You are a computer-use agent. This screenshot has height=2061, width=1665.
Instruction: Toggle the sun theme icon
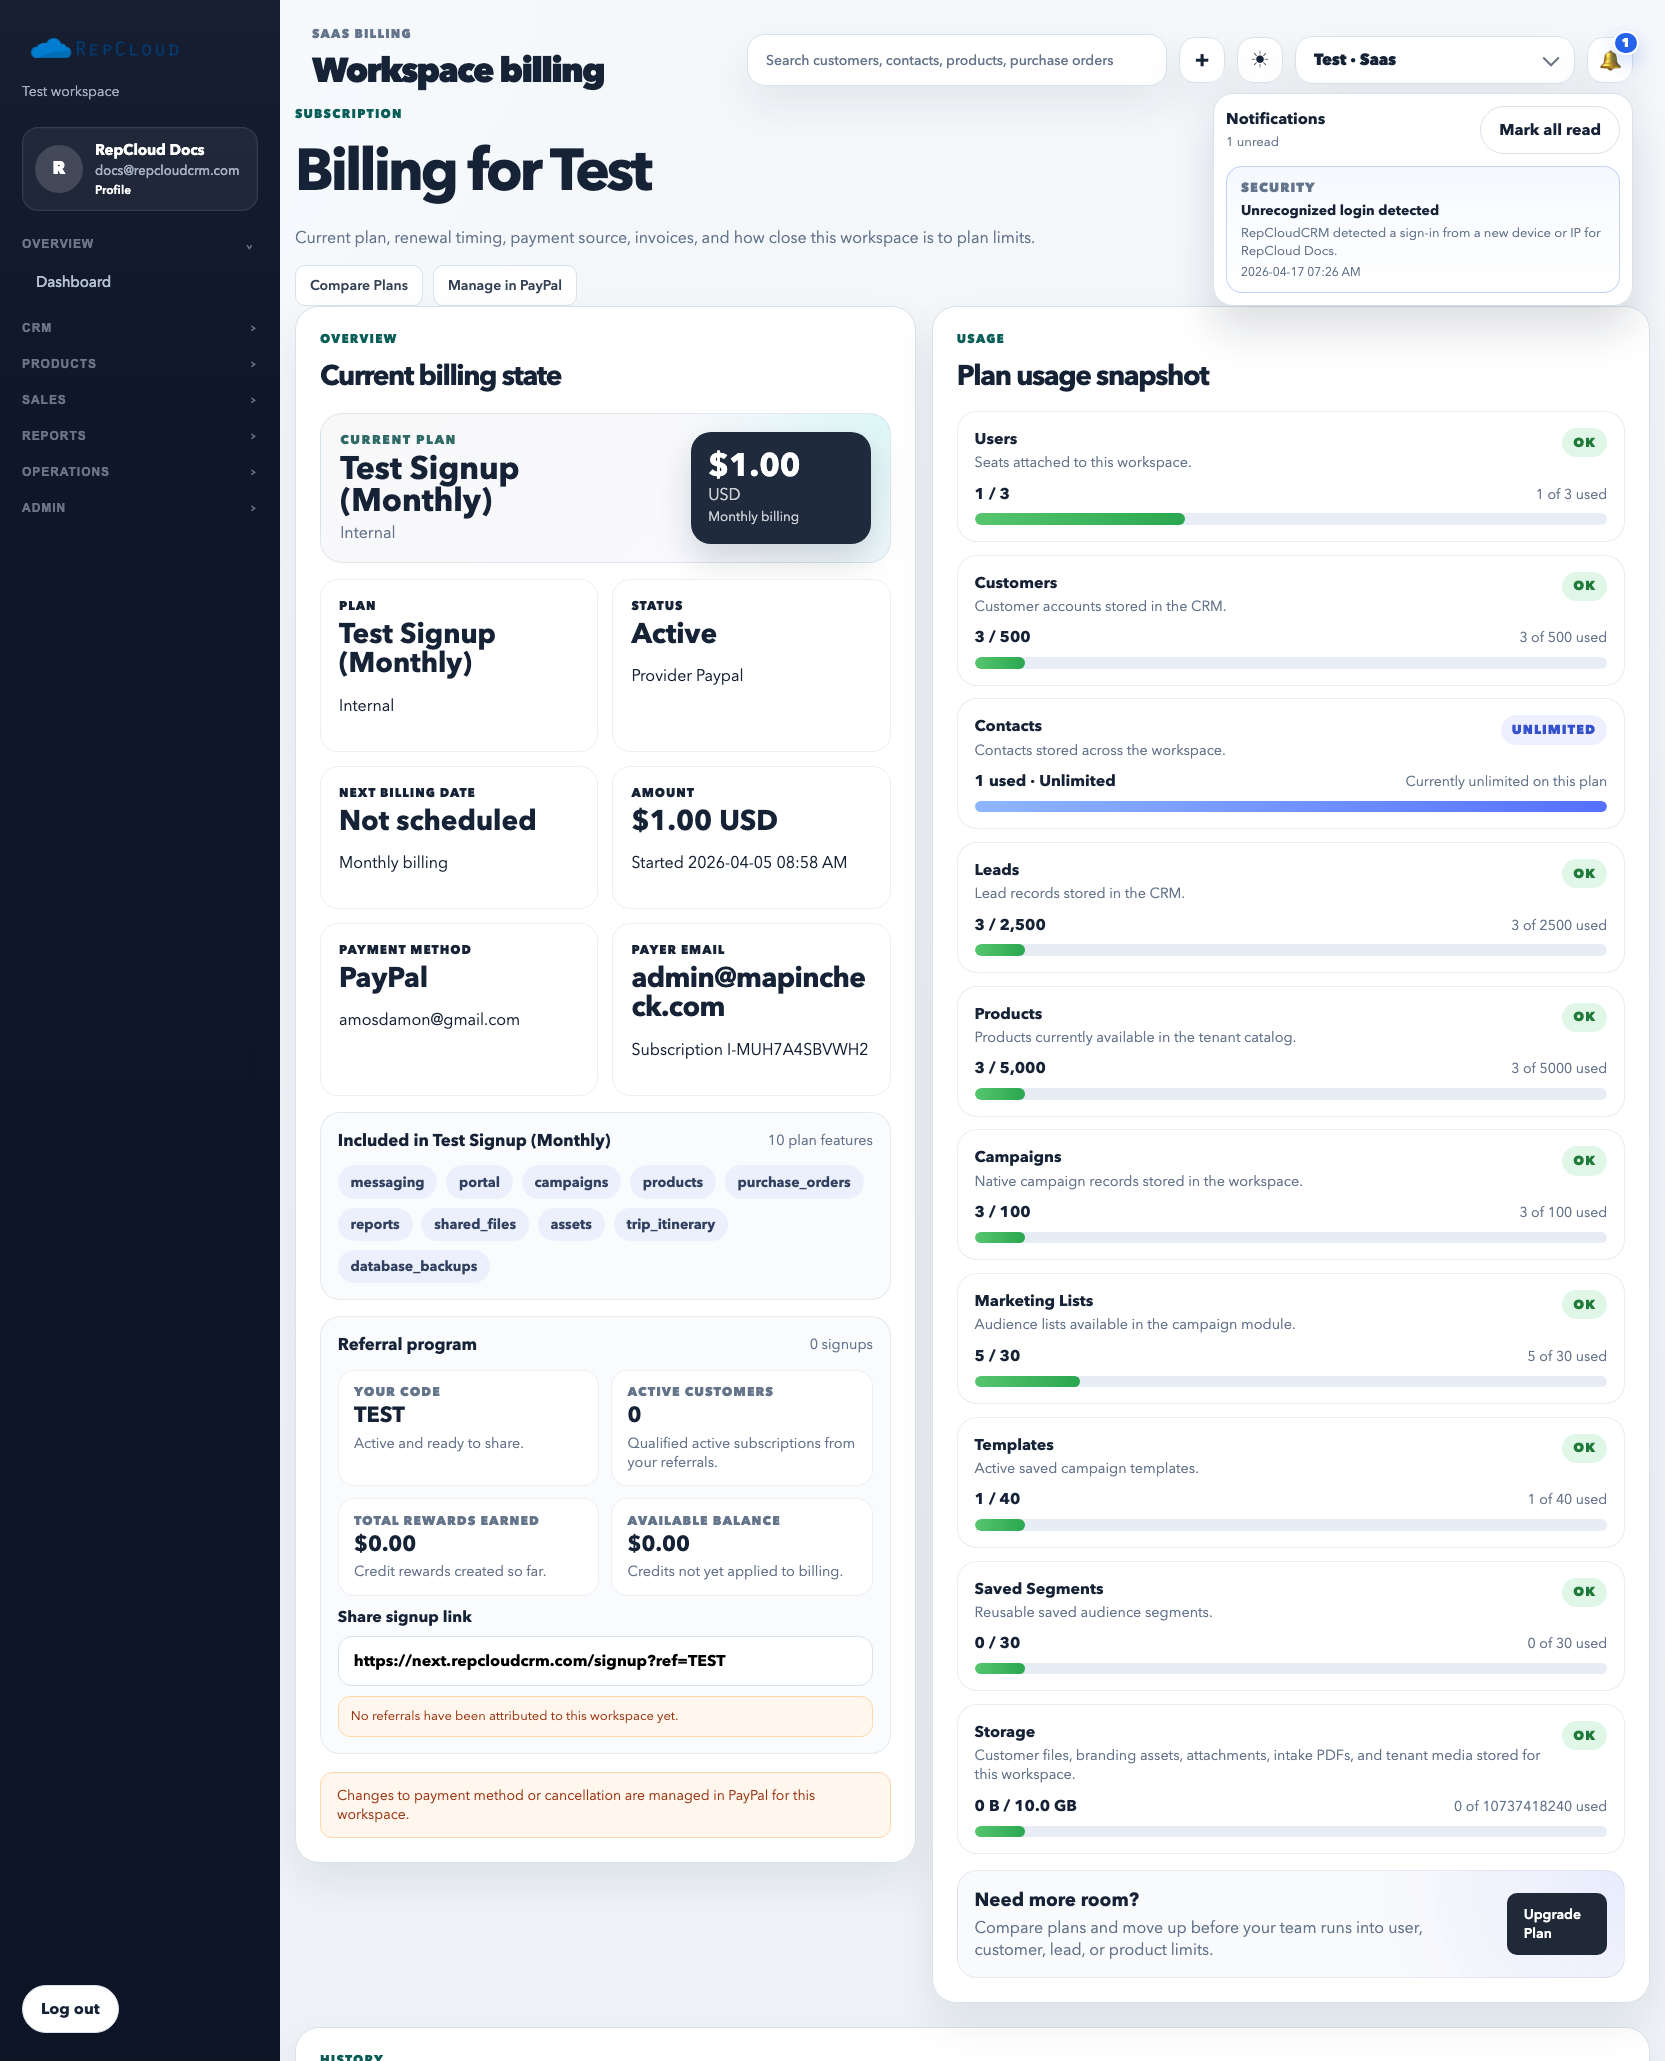1260,60
